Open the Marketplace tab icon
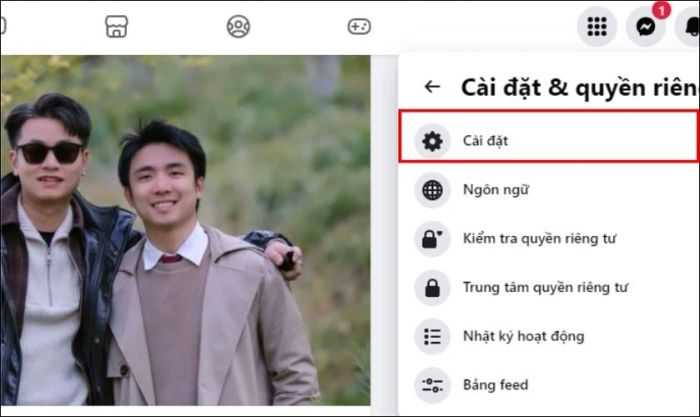 [117, 26]
